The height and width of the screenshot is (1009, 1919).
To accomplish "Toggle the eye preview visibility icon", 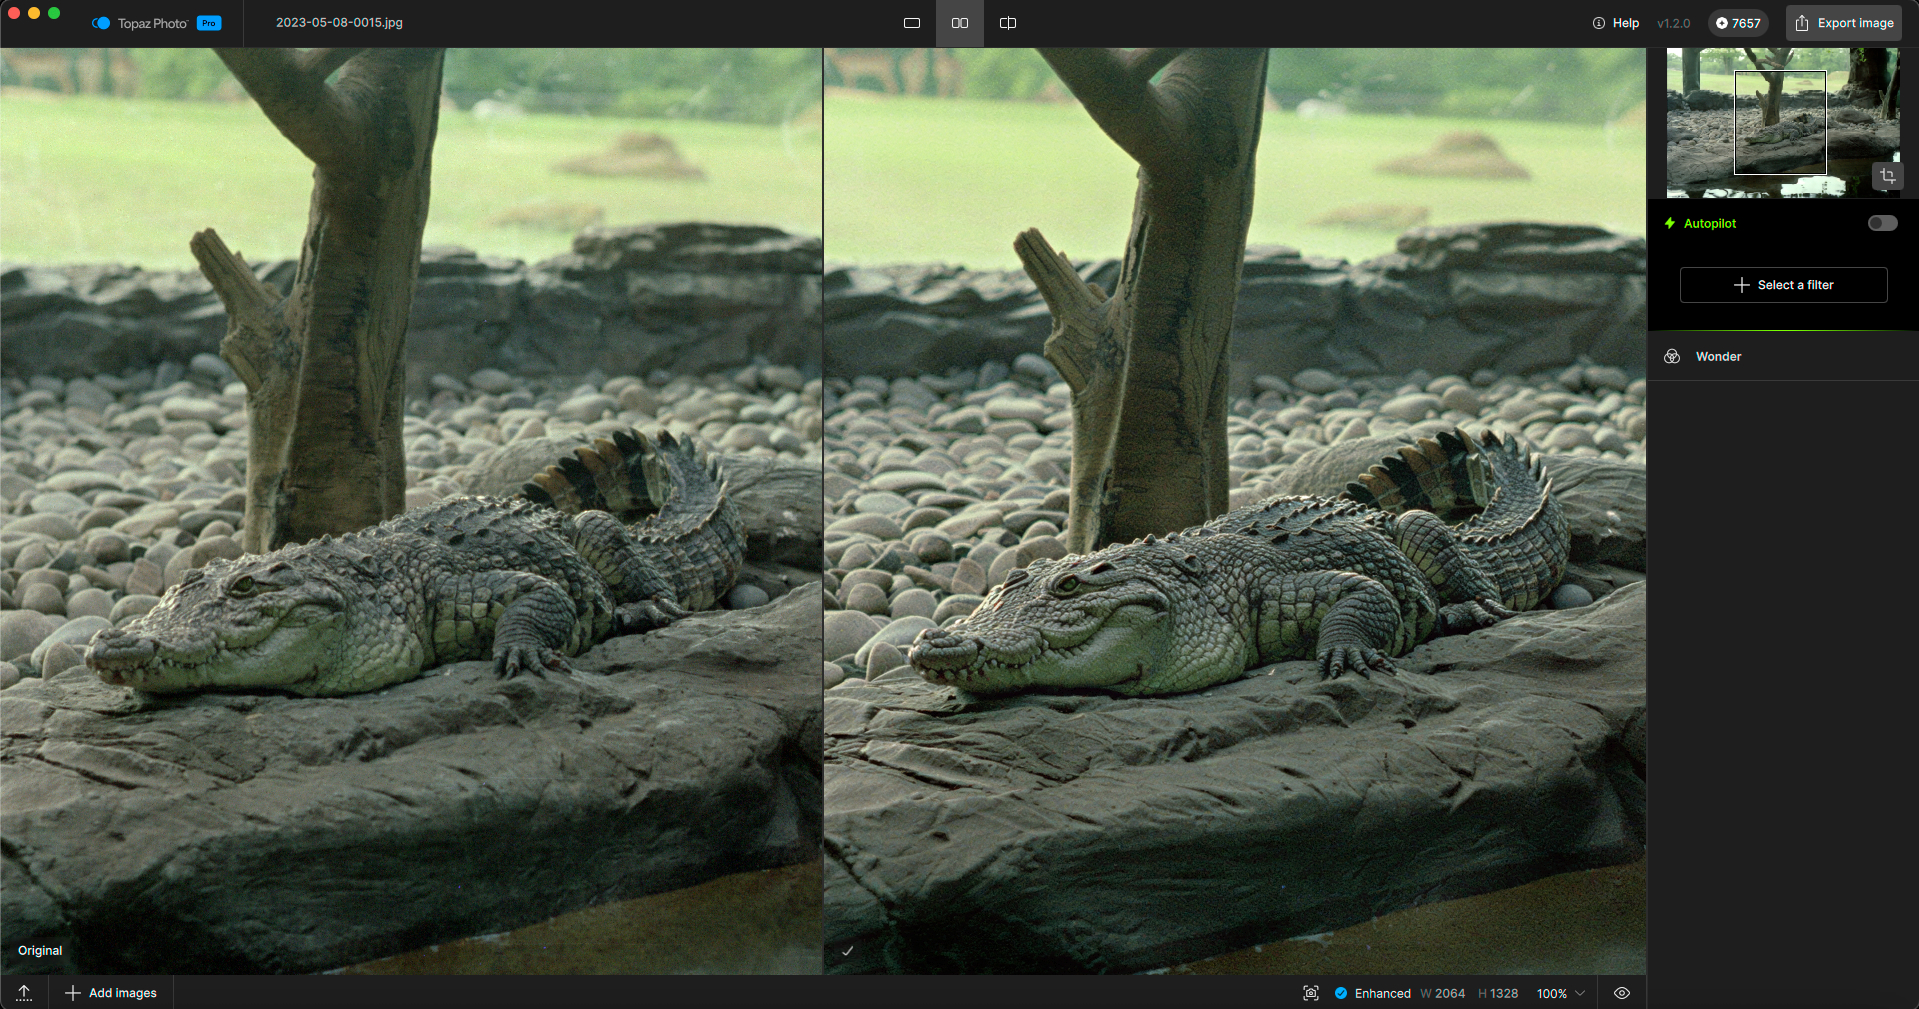I will [1622, 993].
